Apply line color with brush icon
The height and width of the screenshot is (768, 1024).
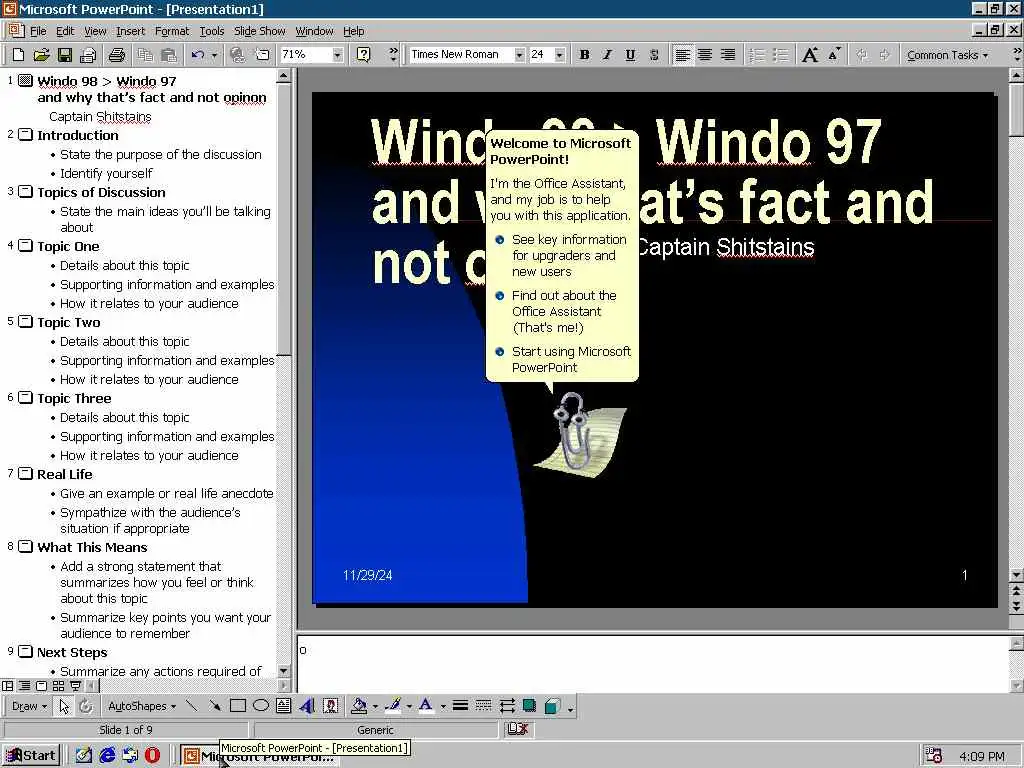[x=392, y=706]
